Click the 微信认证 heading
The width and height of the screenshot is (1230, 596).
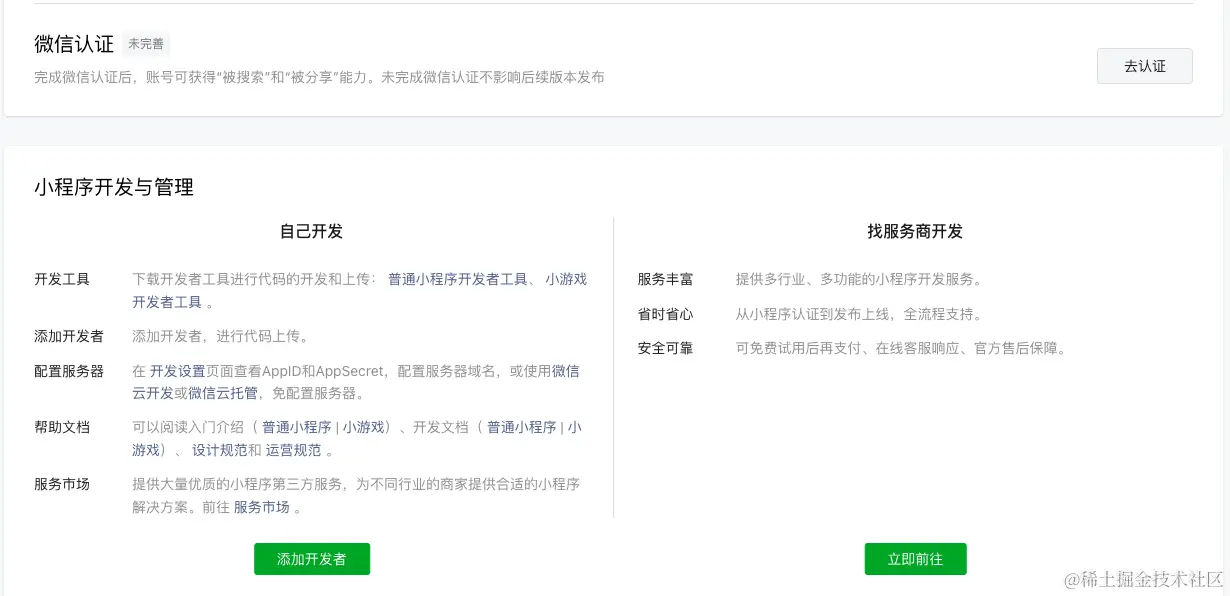pos(74,44)
